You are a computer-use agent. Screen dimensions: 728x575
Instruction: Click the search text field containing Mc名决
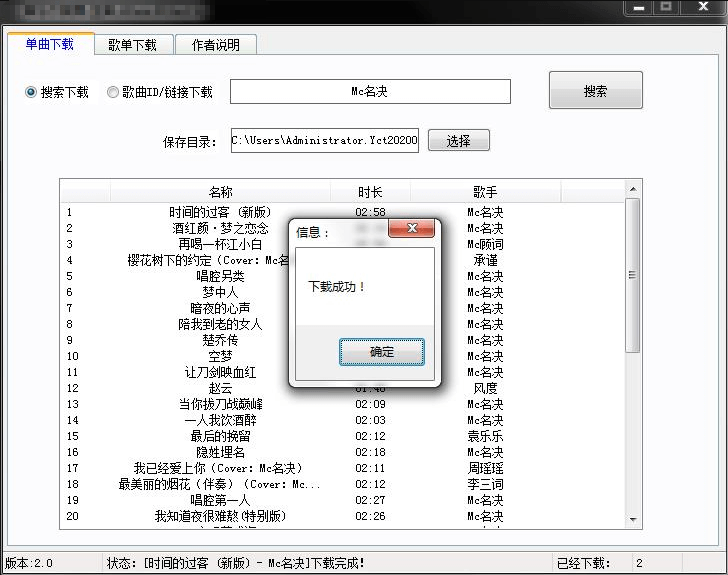pos(370,92)
